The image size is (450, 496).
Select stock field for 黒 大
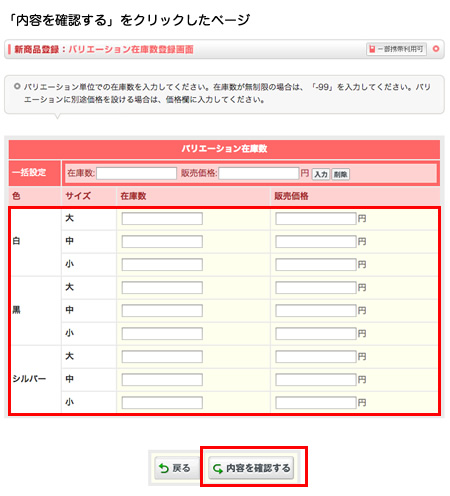[162, 288]
